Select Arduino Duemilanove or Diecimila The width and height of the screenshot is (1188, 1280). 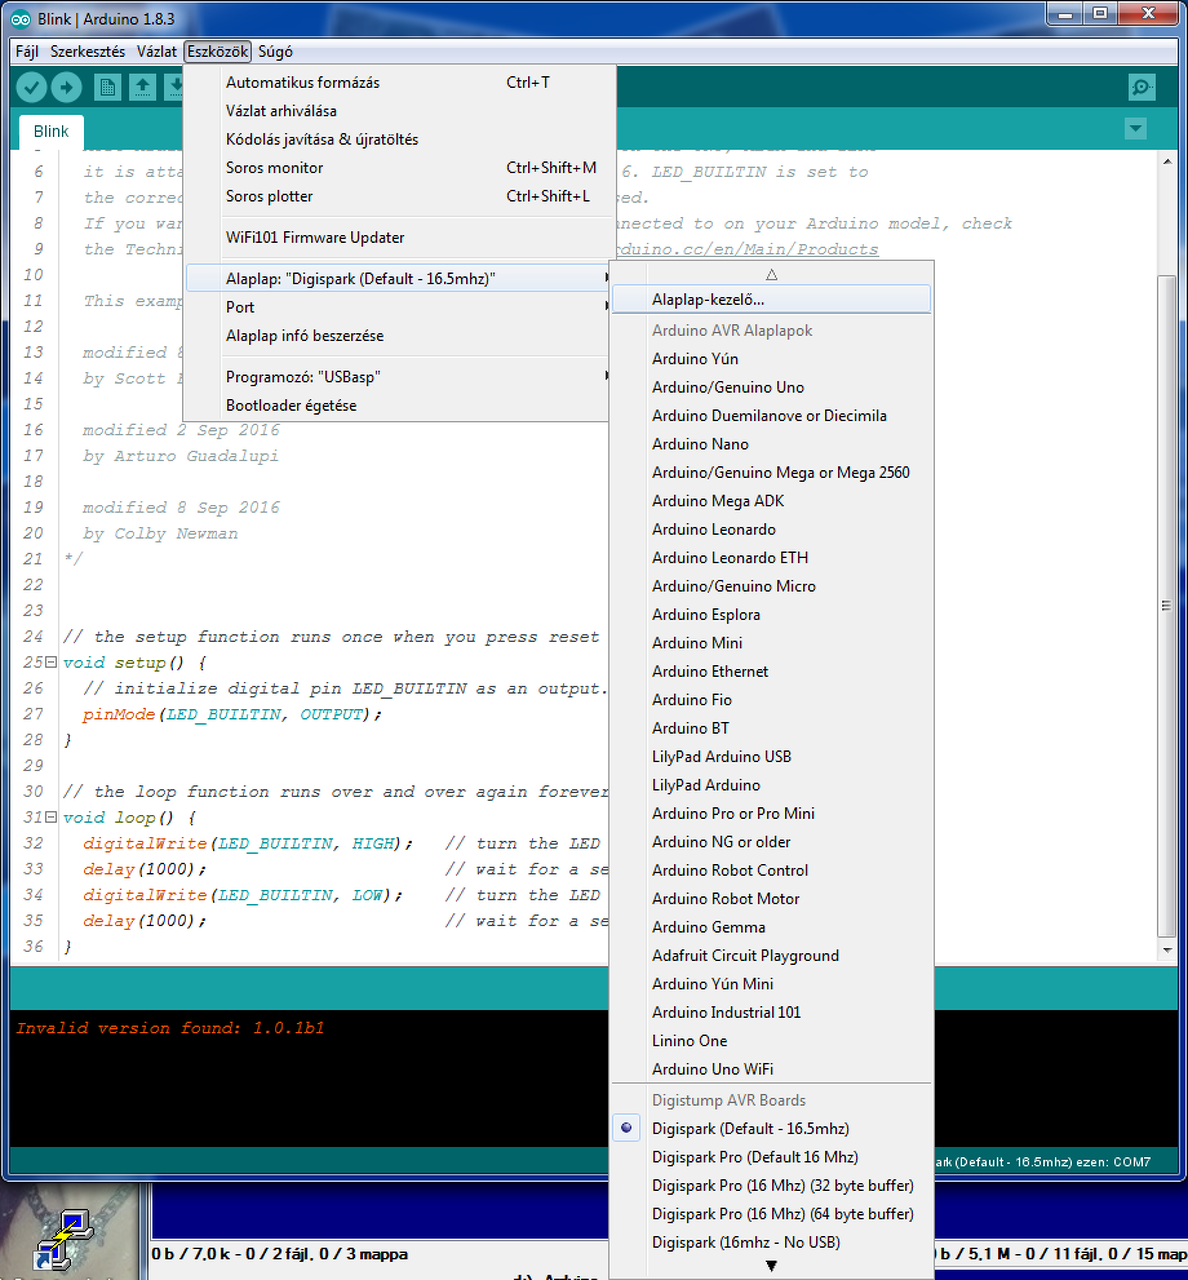pos(770,415)
